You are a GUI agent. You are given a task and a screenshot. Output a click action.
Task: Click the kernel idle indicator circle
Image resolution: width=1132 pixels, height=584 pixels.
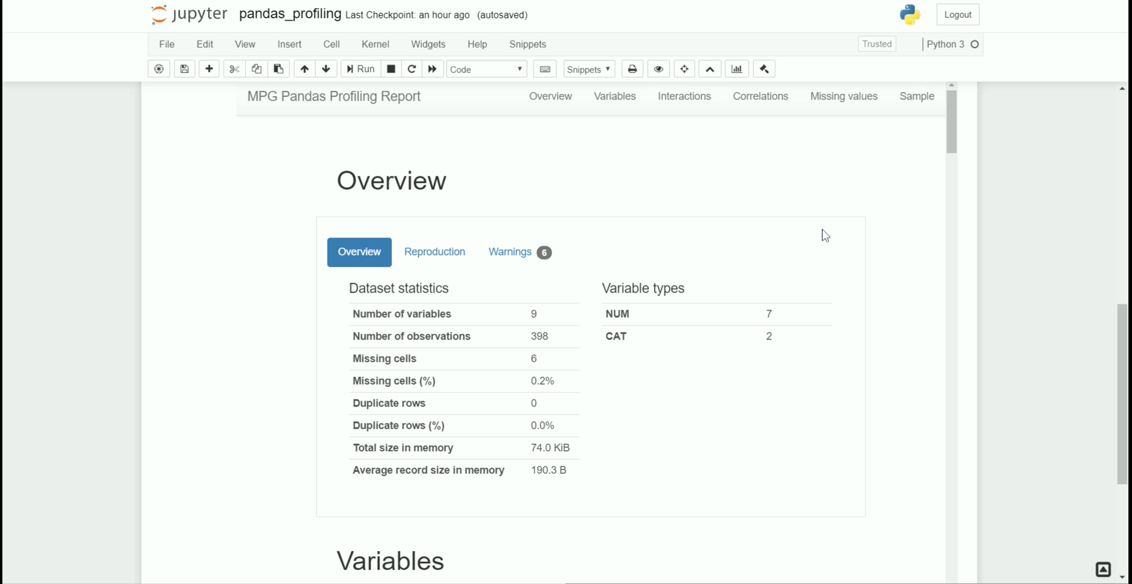pyautogui.click(x=975, y=45)
